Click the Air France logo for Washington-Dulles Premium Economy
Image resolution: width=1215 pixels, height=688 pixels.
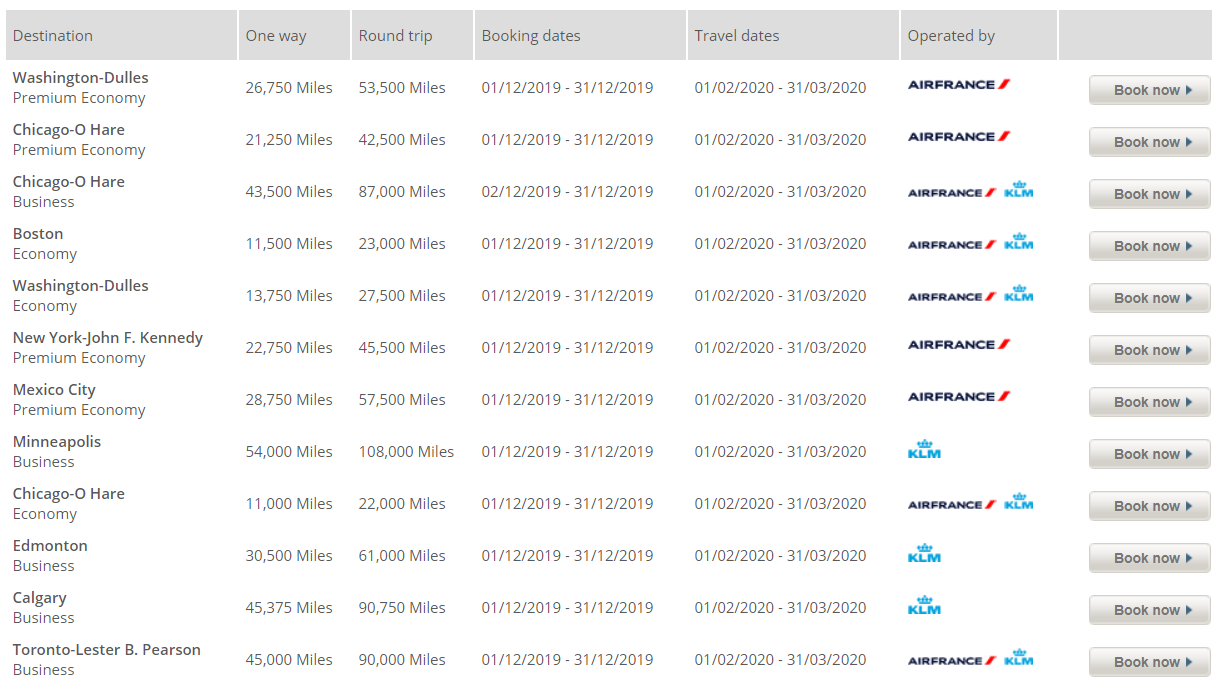tap(958, 85)
